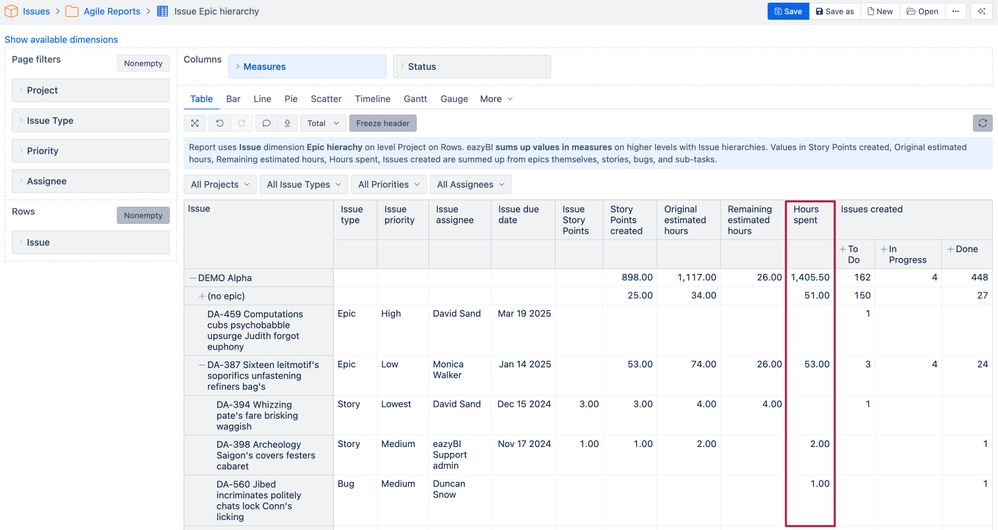Screen dimensions: 998x530
Task: Create a New report
Action: coord(880,11)
